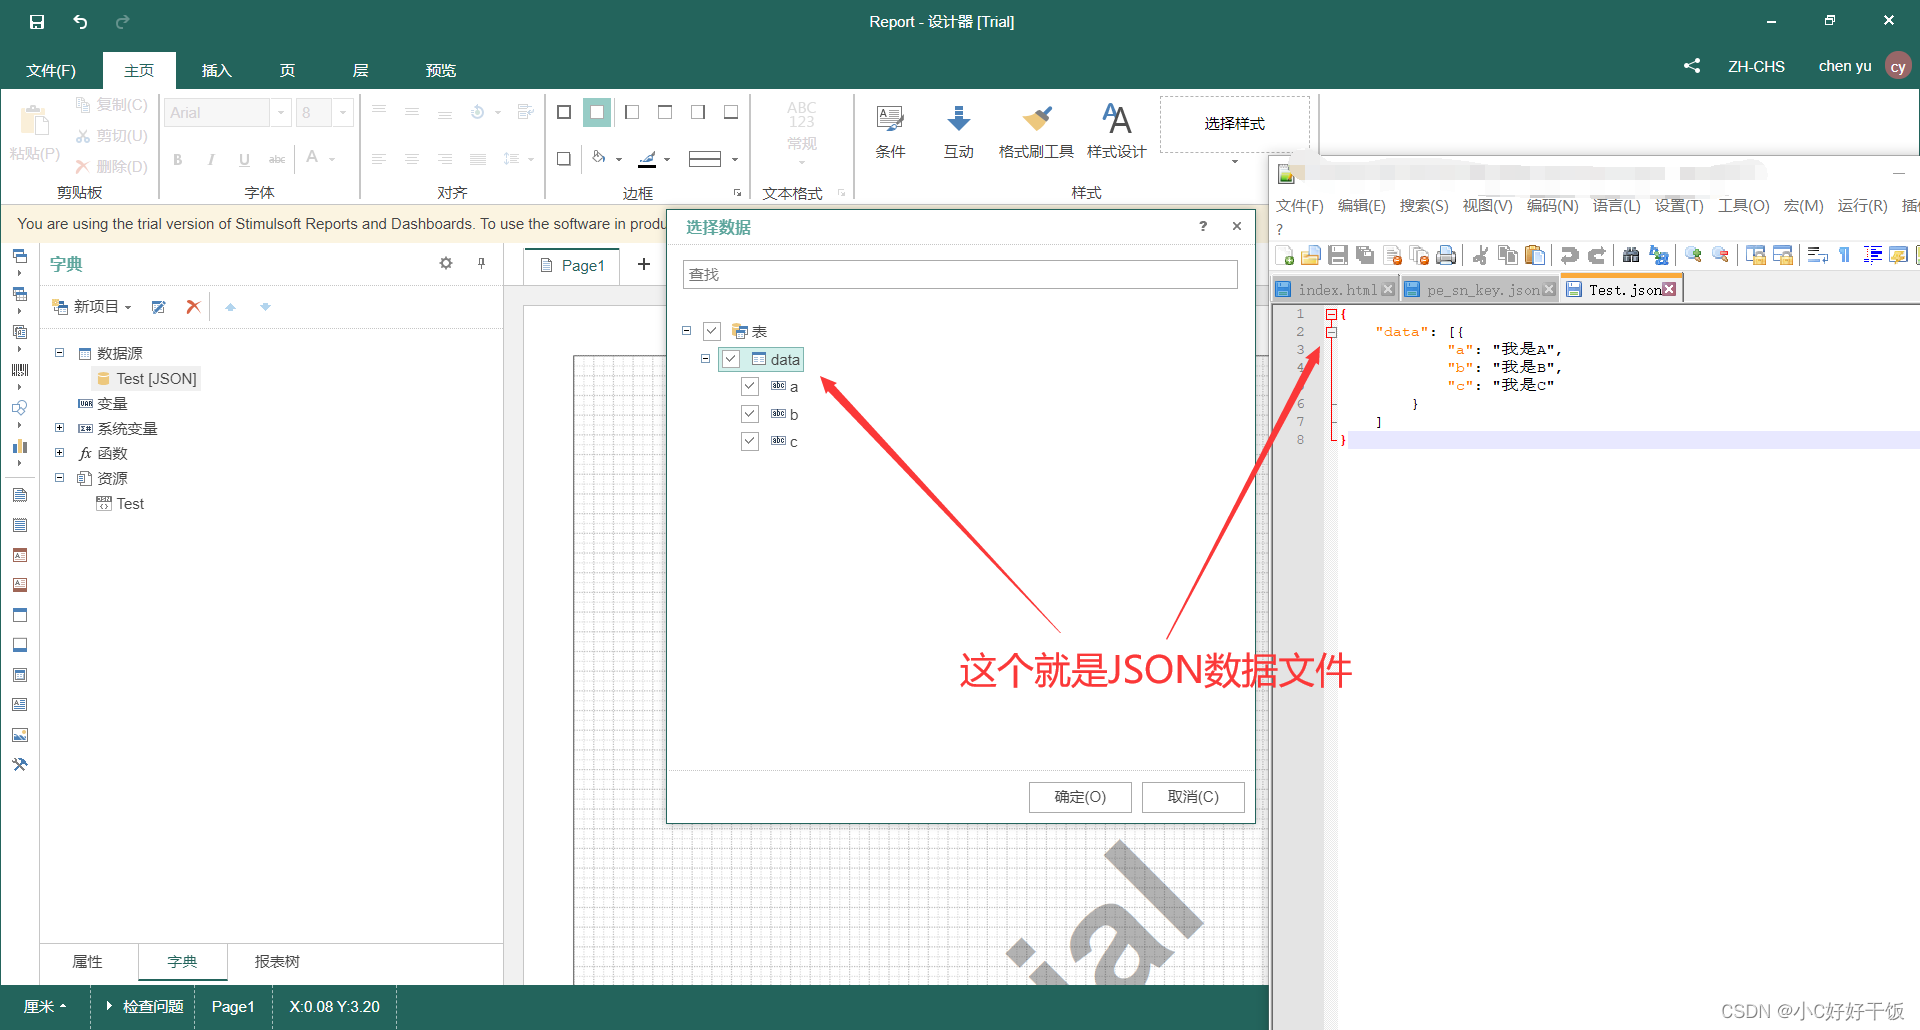Click Zoom in icon in Notepad++ toolbar
Screen dimensions: 1920x1030
click(1693, 256)
